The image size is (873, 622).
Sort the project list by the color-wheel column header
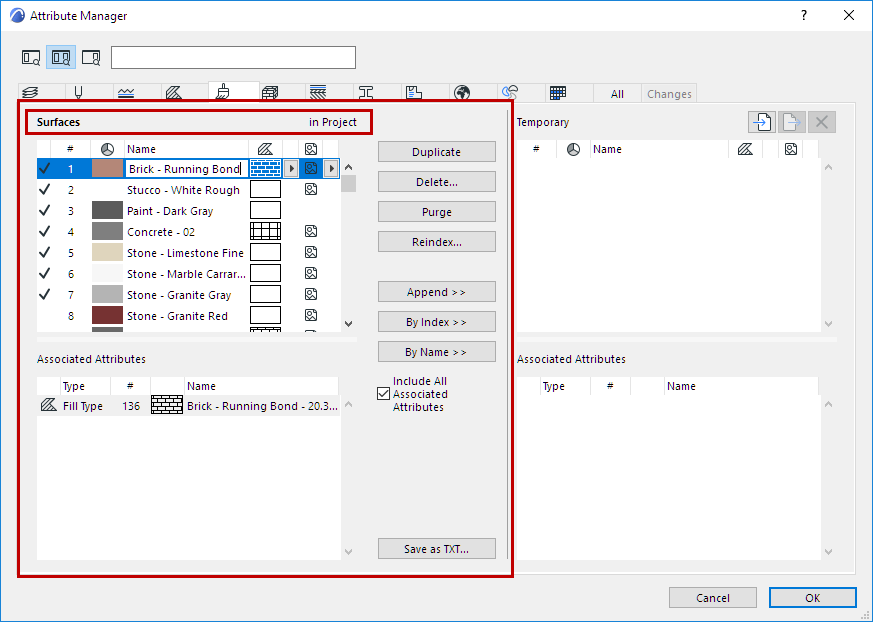pyautogui.click(x=107, y=149)
